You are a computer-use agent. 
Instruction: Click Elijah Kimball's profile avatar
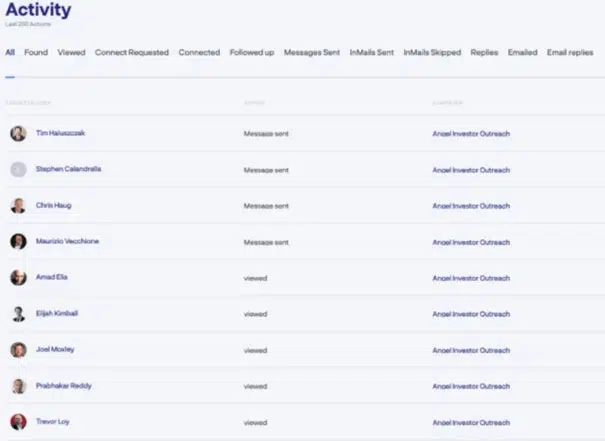click(x=18, y=313)
